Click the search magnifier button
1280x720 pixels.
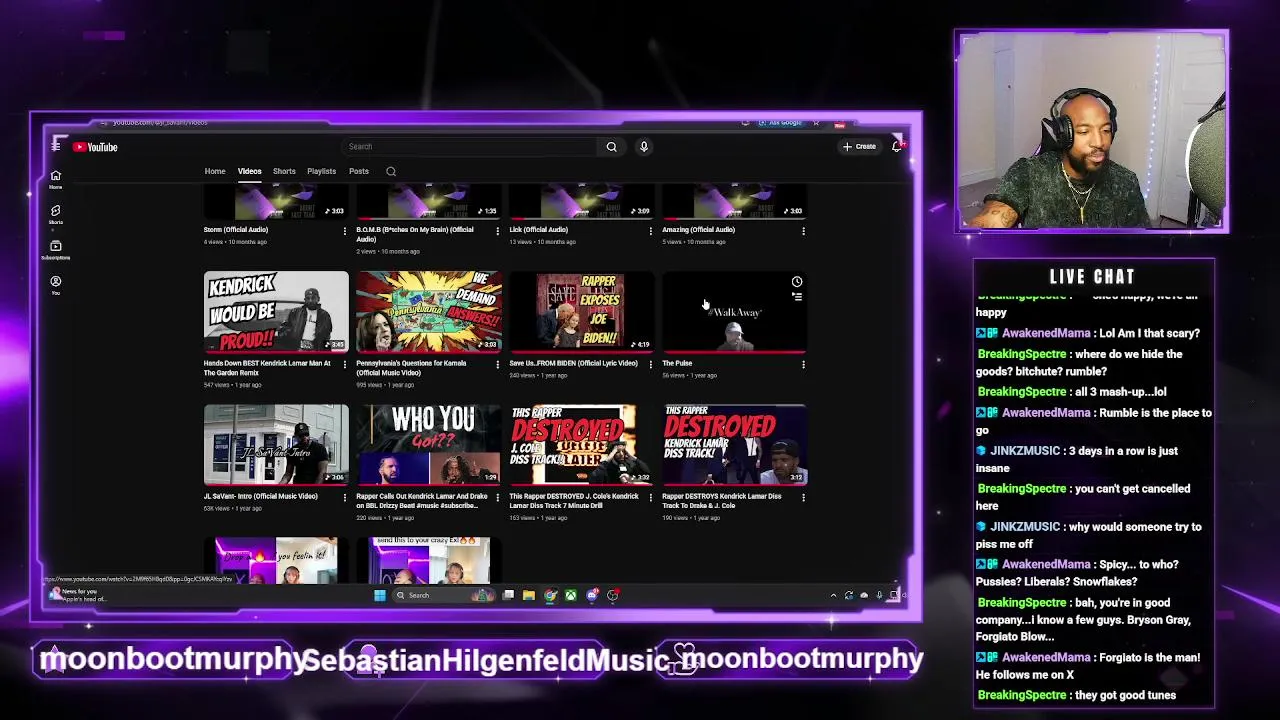tap(611, 147)
